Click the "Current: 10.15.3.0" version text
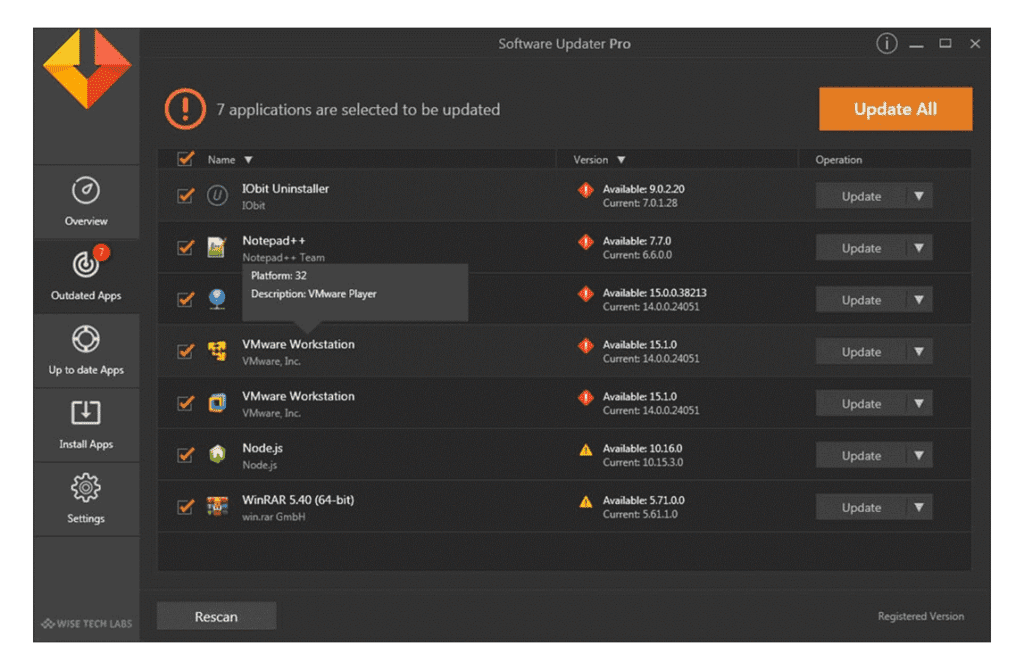 pos(643,462)
